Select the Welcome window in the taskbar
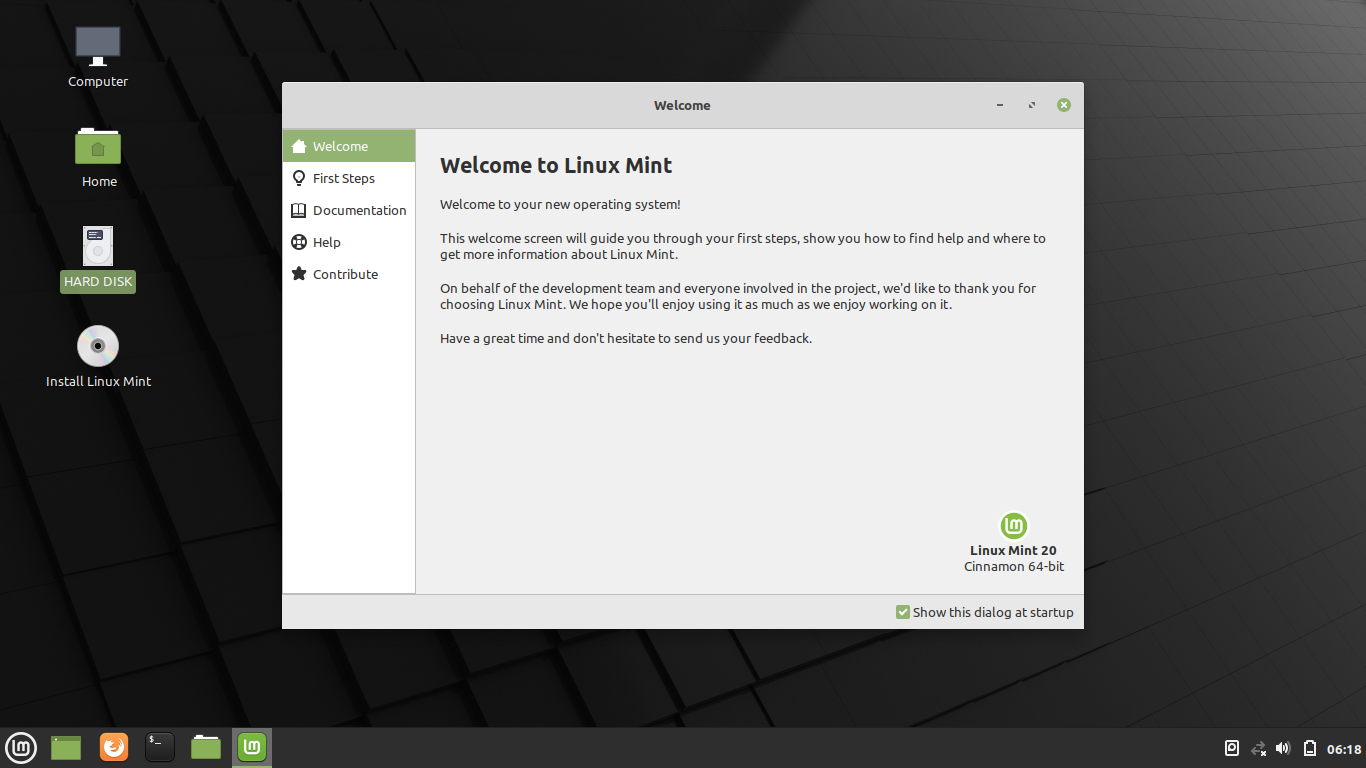 coord(251,747)
